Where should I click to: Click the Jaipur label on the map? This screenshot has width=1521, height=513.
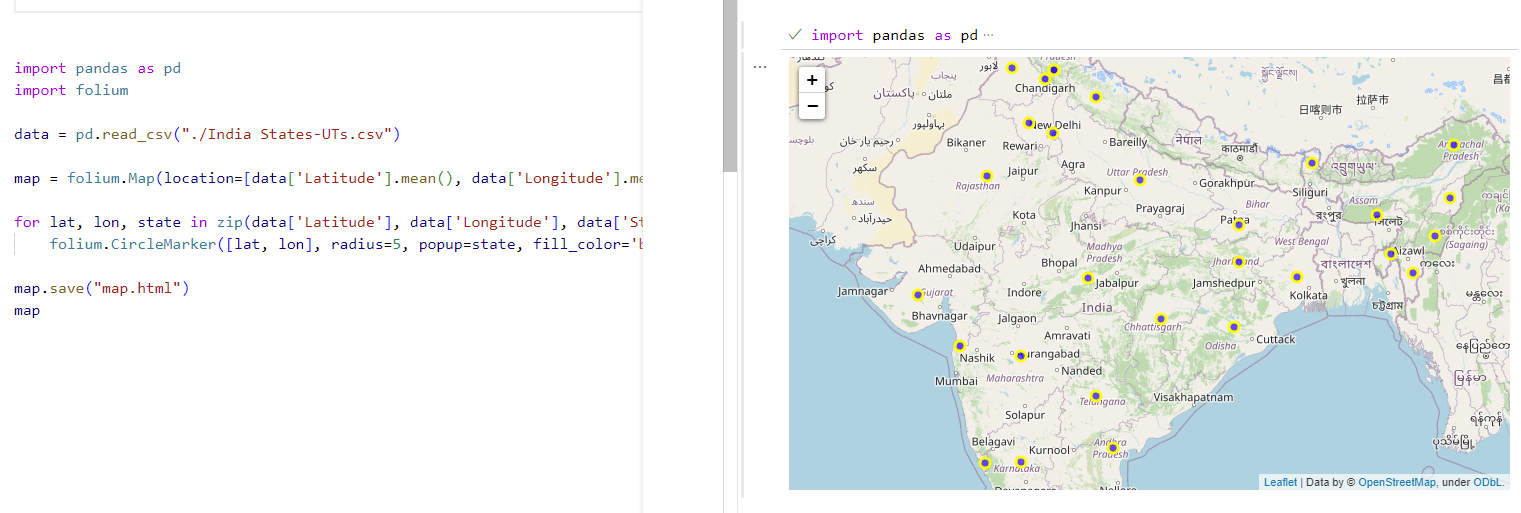1023,171
